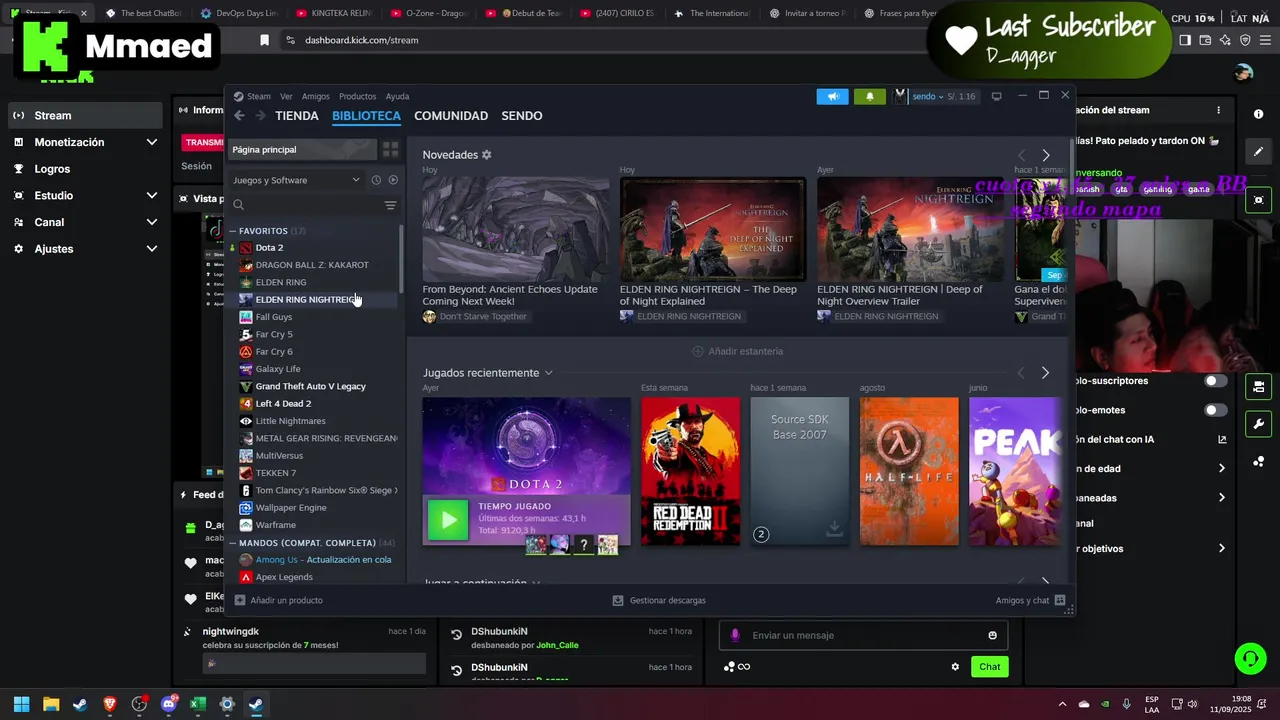Open Windows Start button on taskbar
This screenshot has height=720, width=1280.
(21, 704)
